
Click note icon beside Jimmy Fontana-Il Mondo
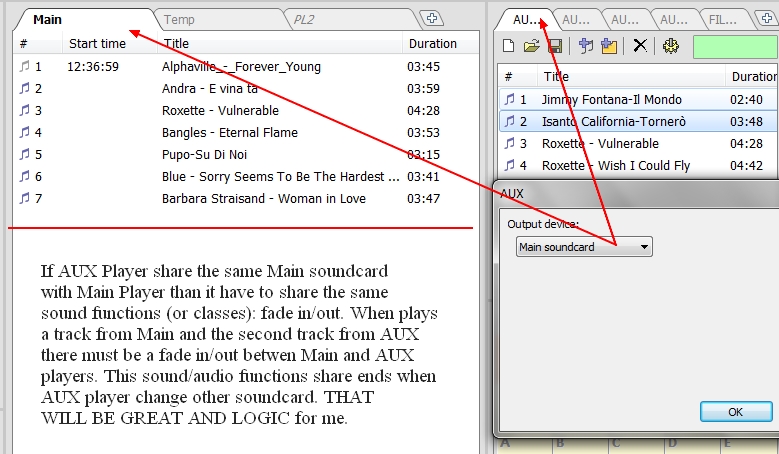point(510,99)
